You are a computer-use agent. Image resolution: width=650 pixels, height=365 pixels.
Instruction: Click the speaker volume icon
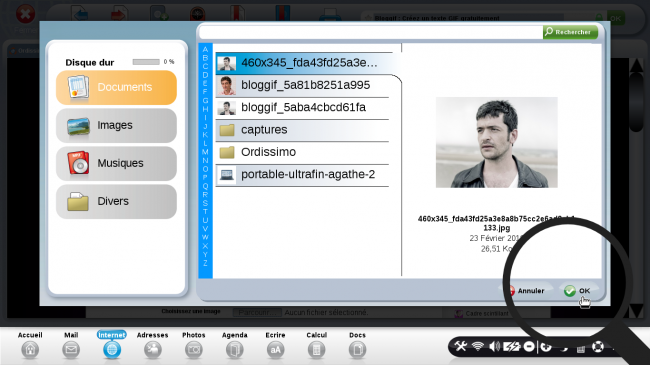pyautogui.click(x=494, y=346)
